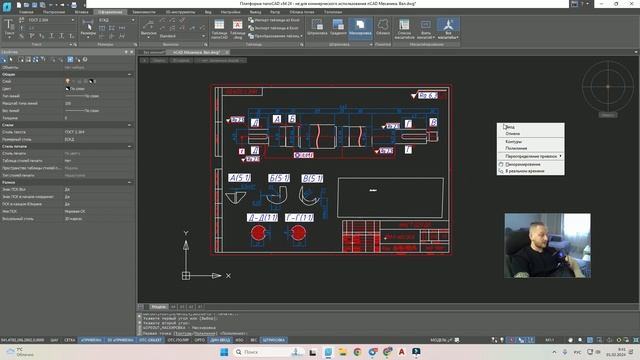Screen dimensions: 640x360
Task: Click the Экспорт таблицы в Excel icon
Action: coord(251,28)
